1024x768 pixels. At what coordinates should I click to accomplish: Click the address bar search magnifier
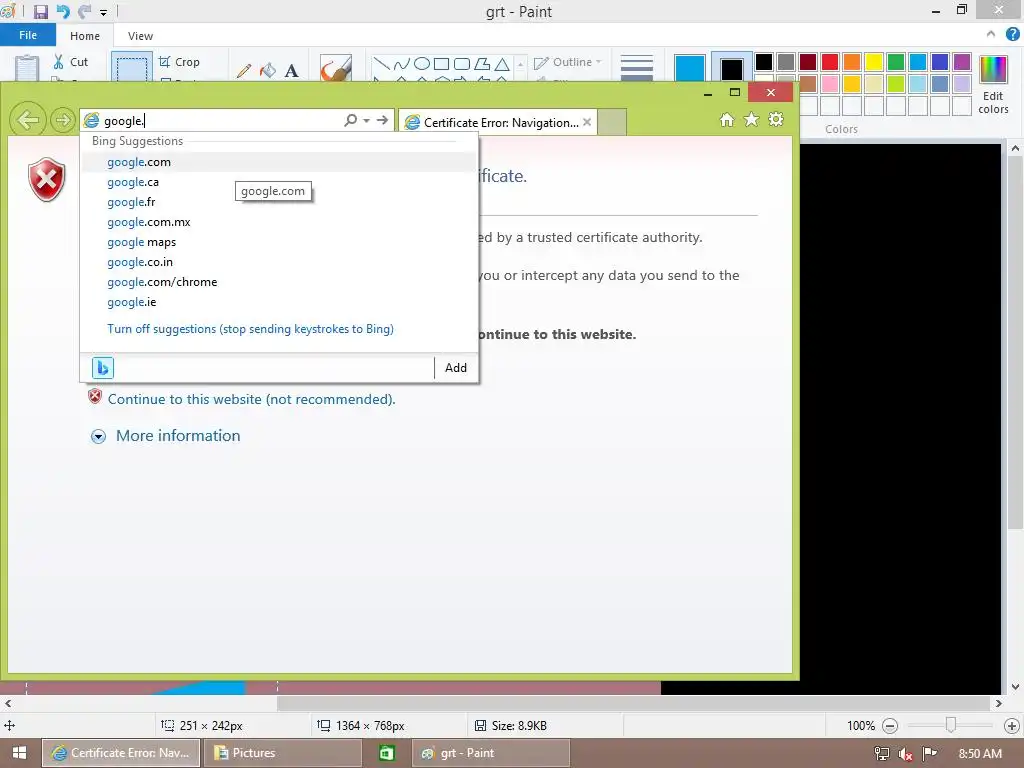click(351, 120)
